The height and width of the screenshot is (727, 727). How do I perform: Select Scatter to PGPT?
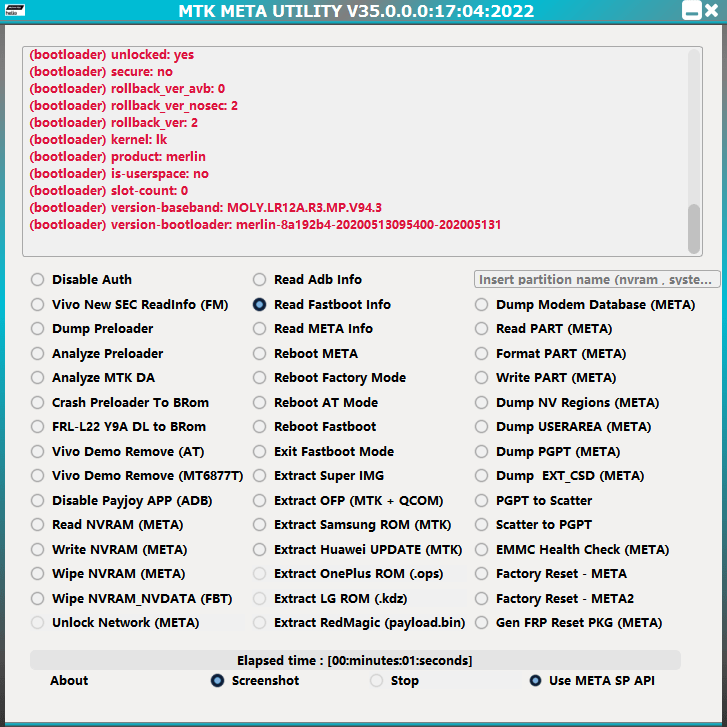[482, 525]
